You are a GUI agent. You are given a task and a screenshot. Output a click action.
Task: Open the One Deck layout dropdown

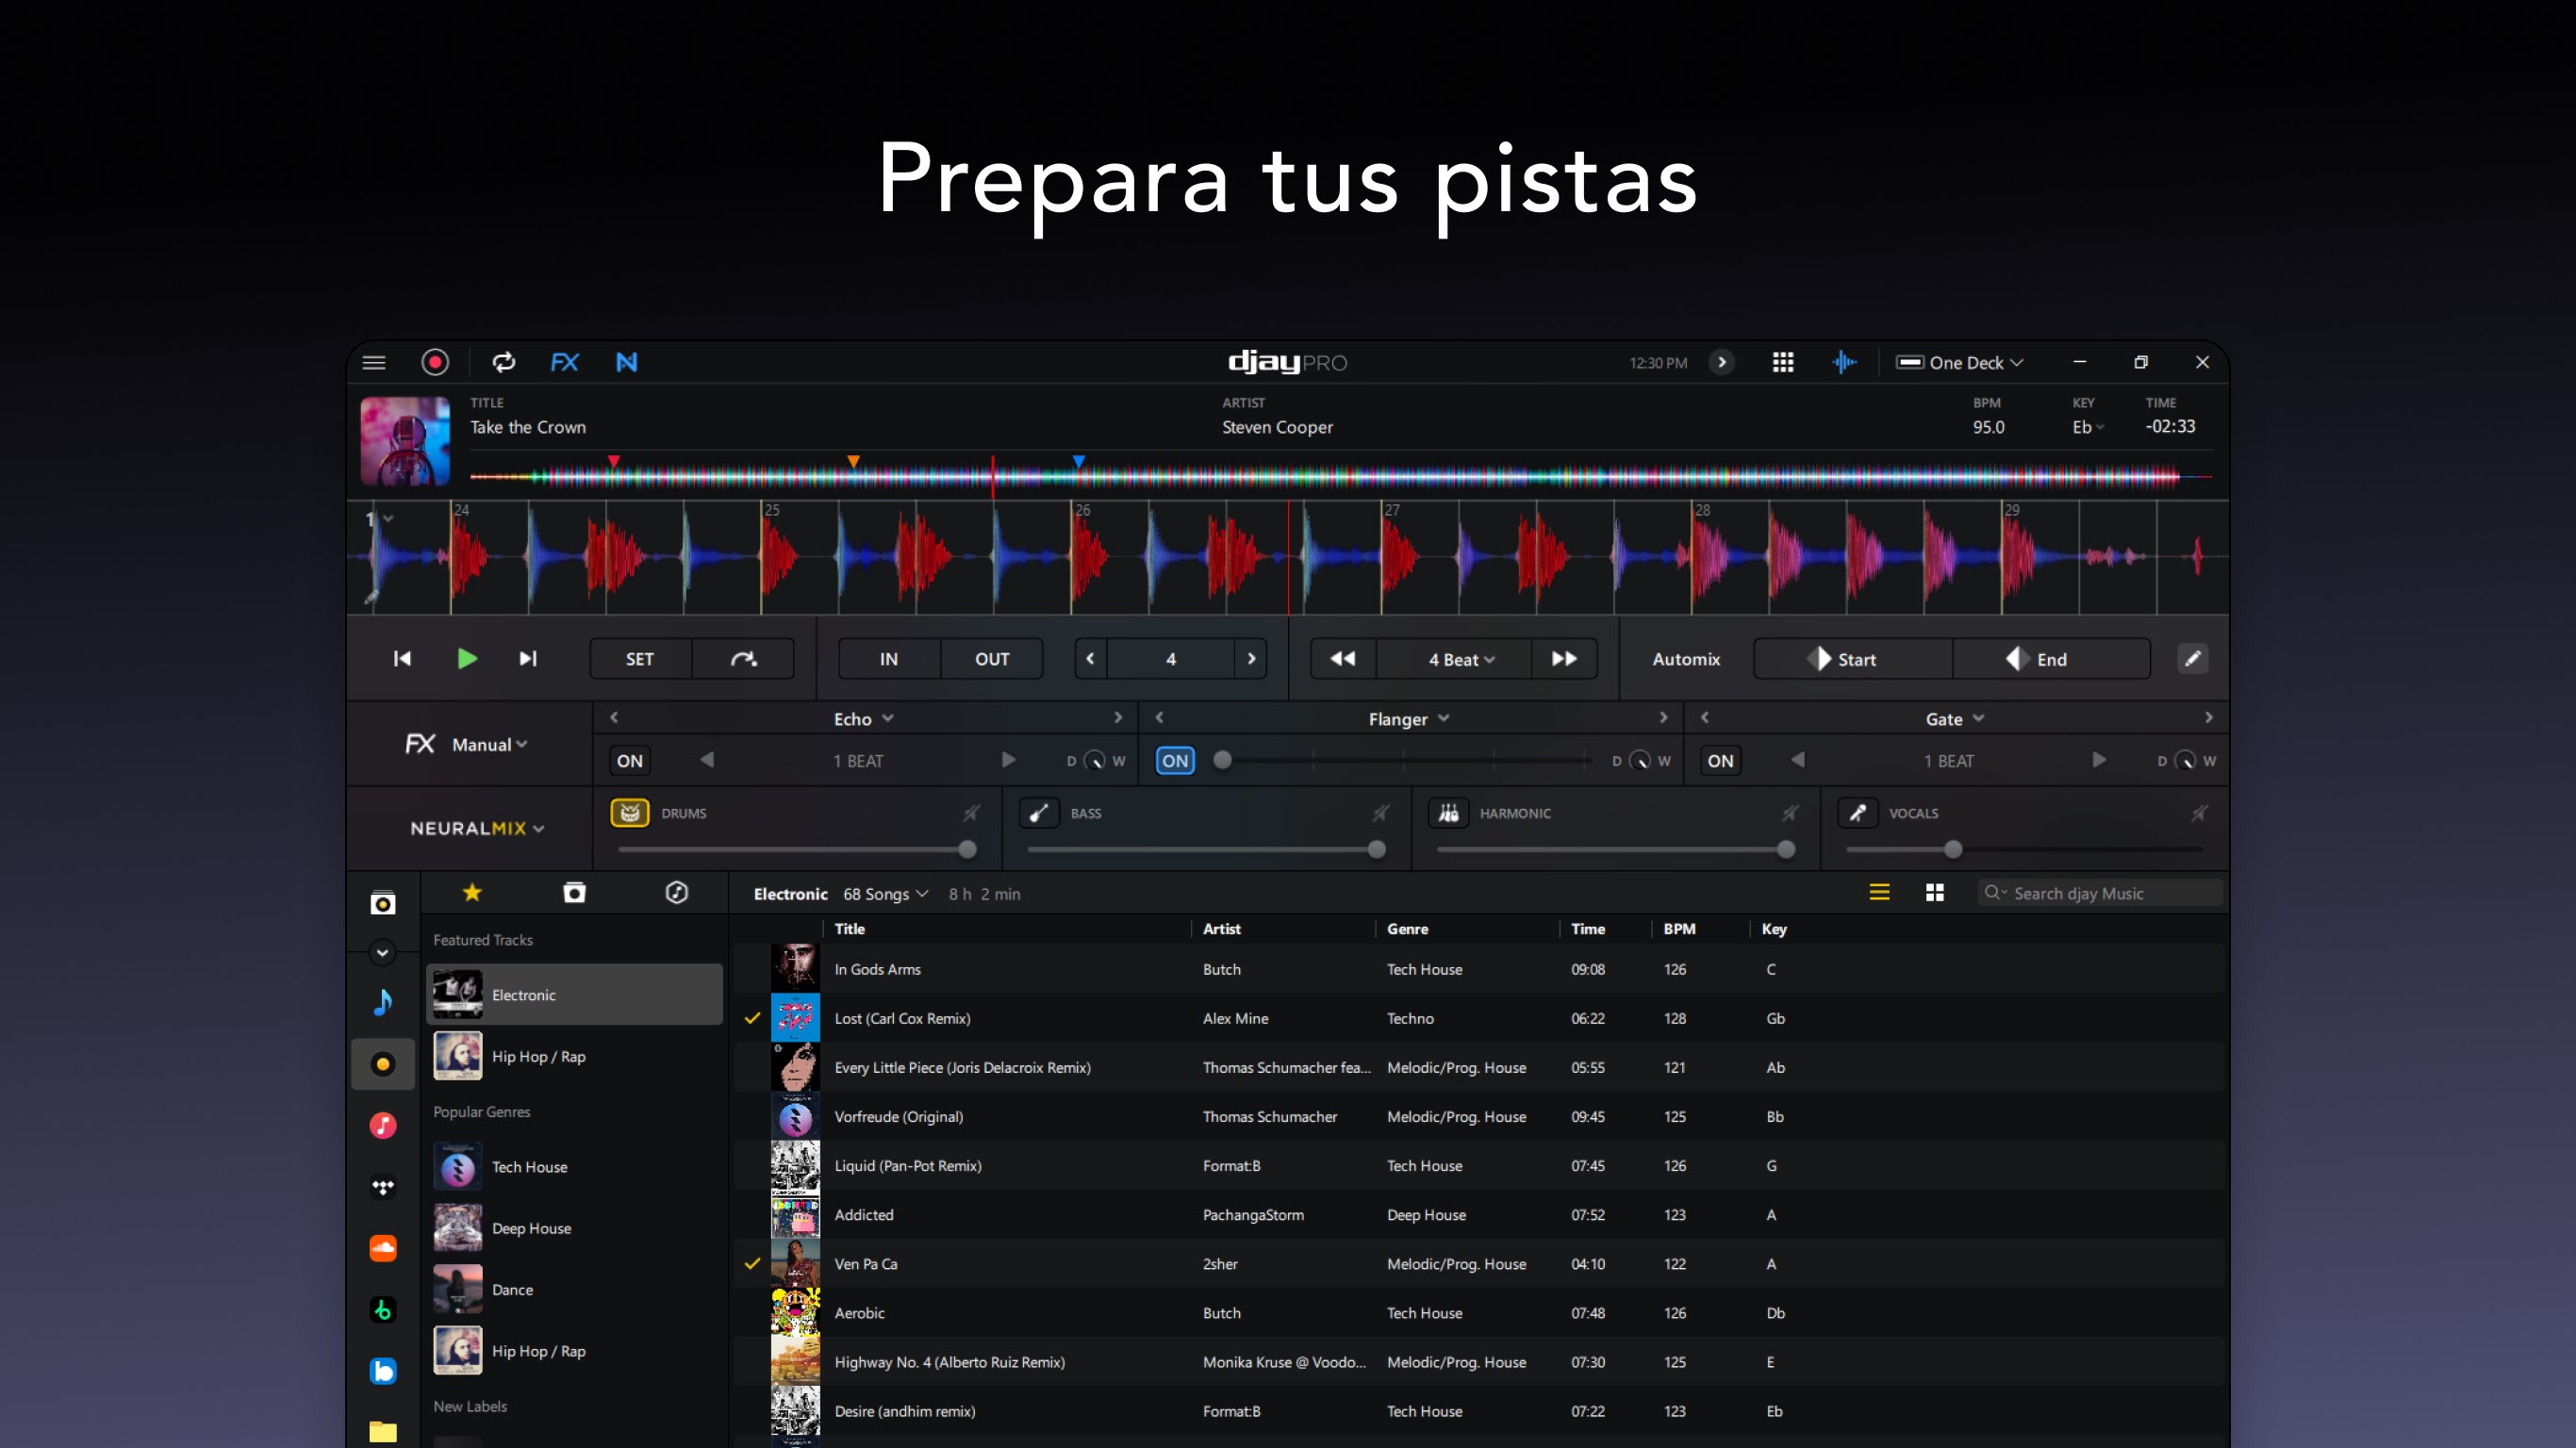point(1961,362)
